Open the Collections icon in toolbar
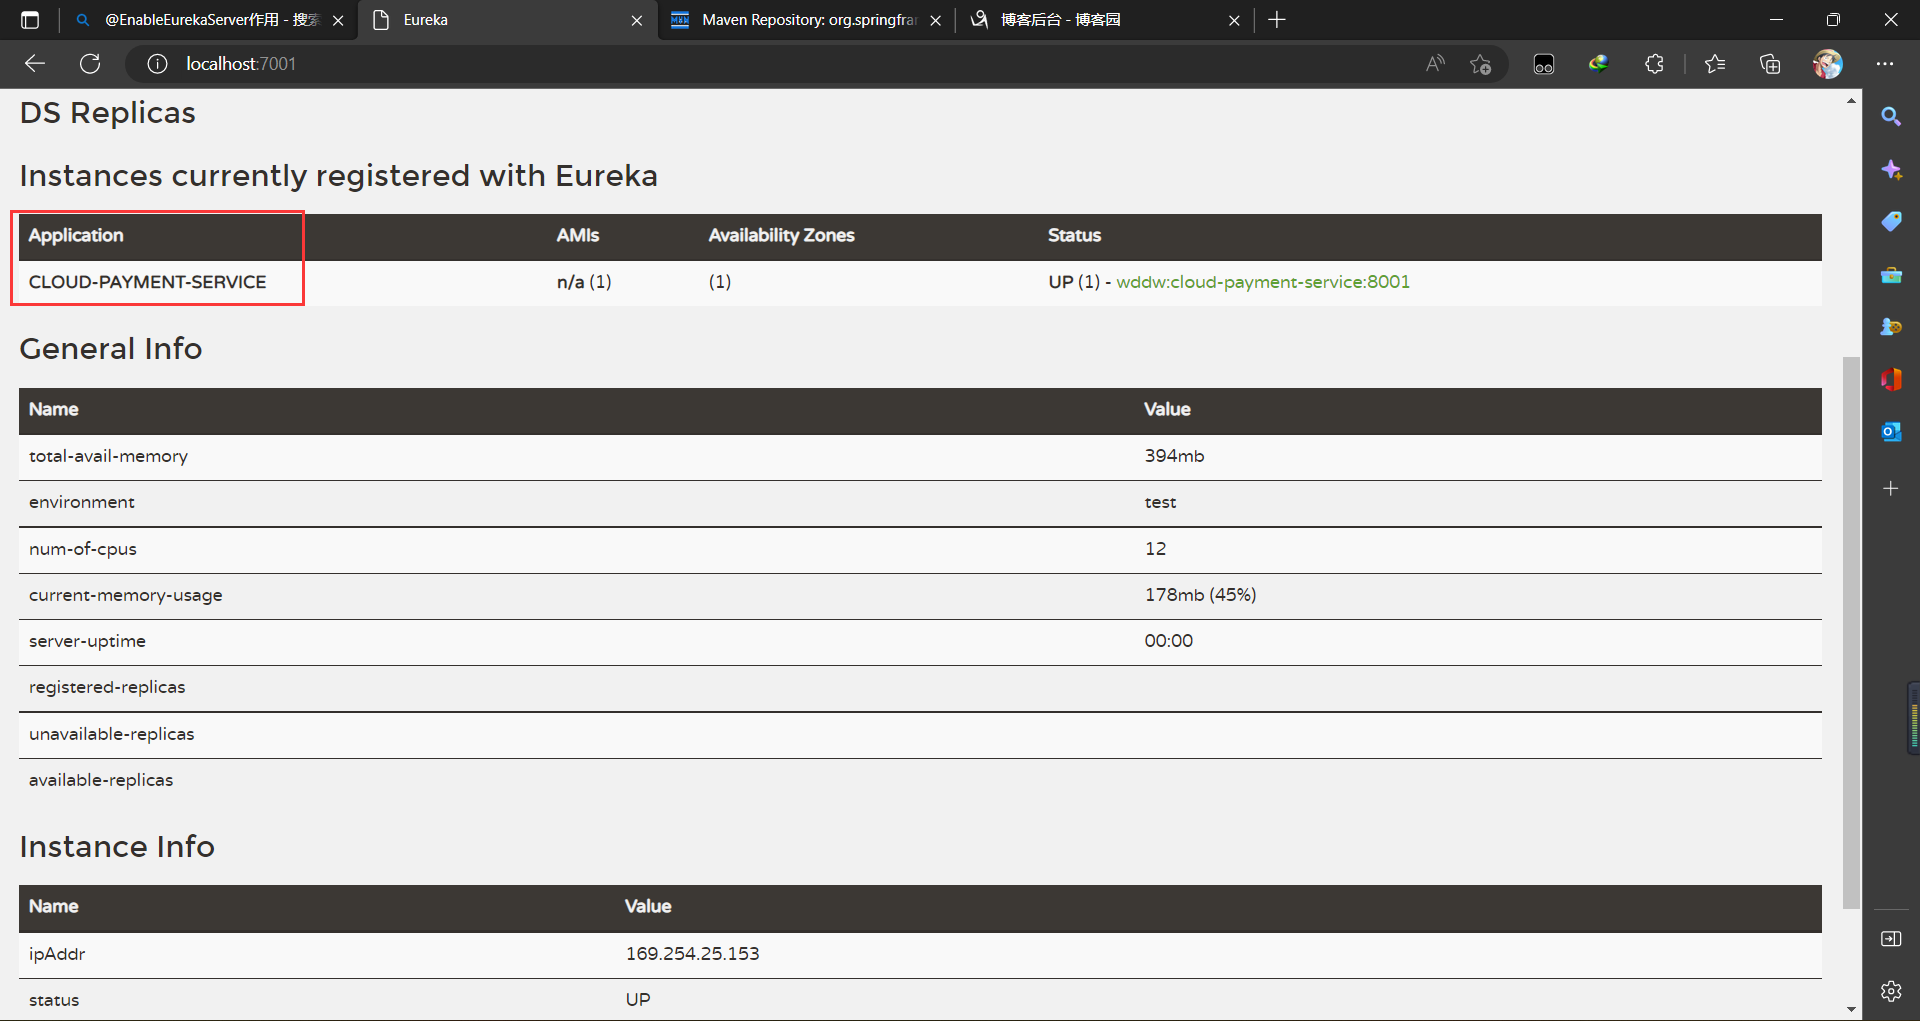The image size is (1920, 1021). (x=1770, y=64)
